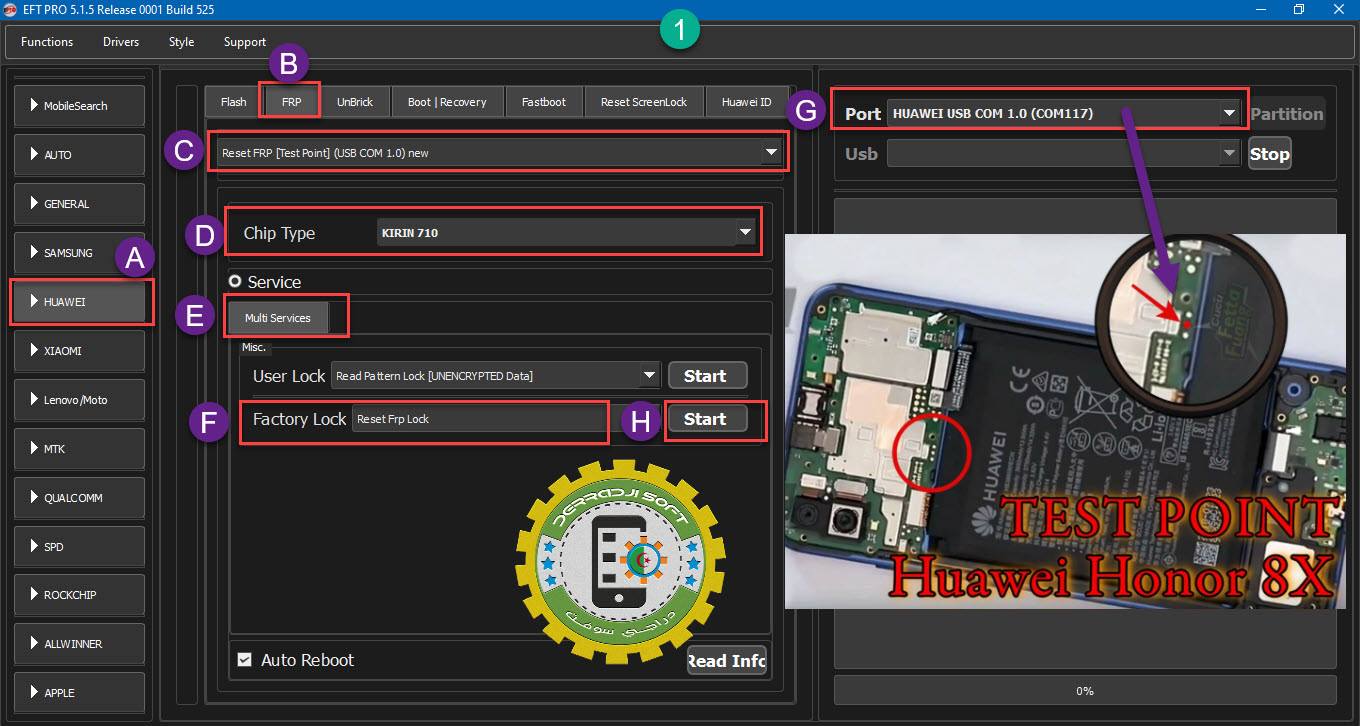Expand the Lenovo/Moto sidebar section
The height and width of the screenshot is (726, 1360).
80,400
